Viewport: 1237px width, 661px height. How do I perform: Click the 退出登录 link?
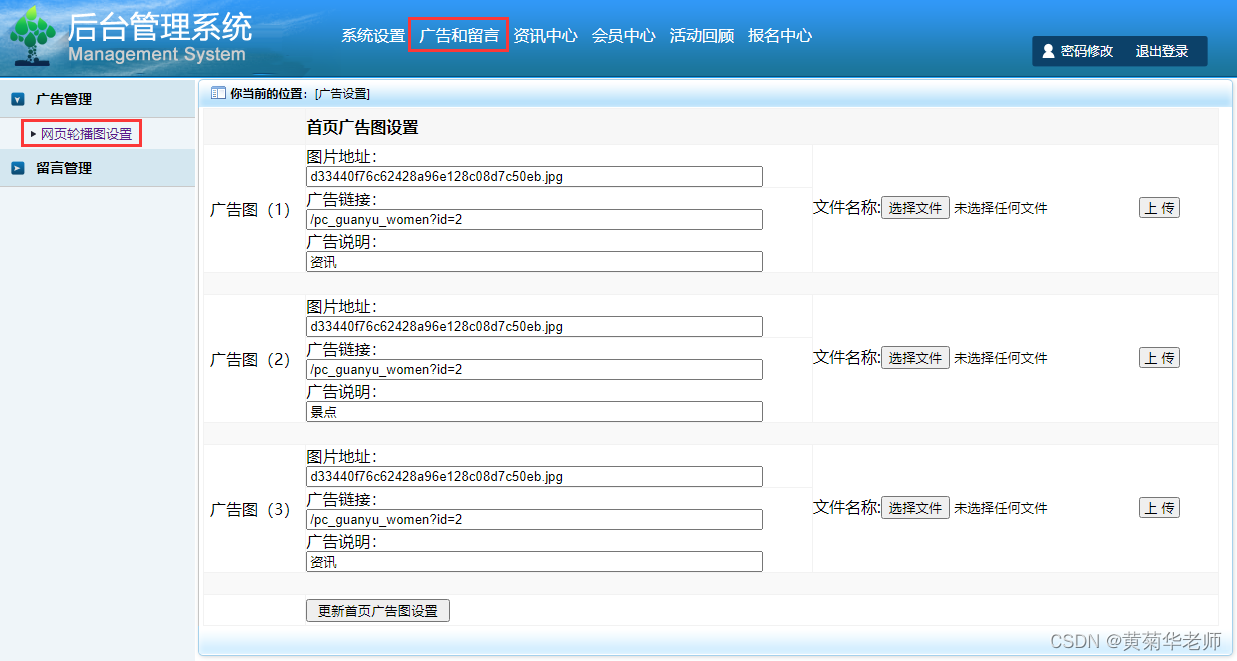click(1162, 51)
